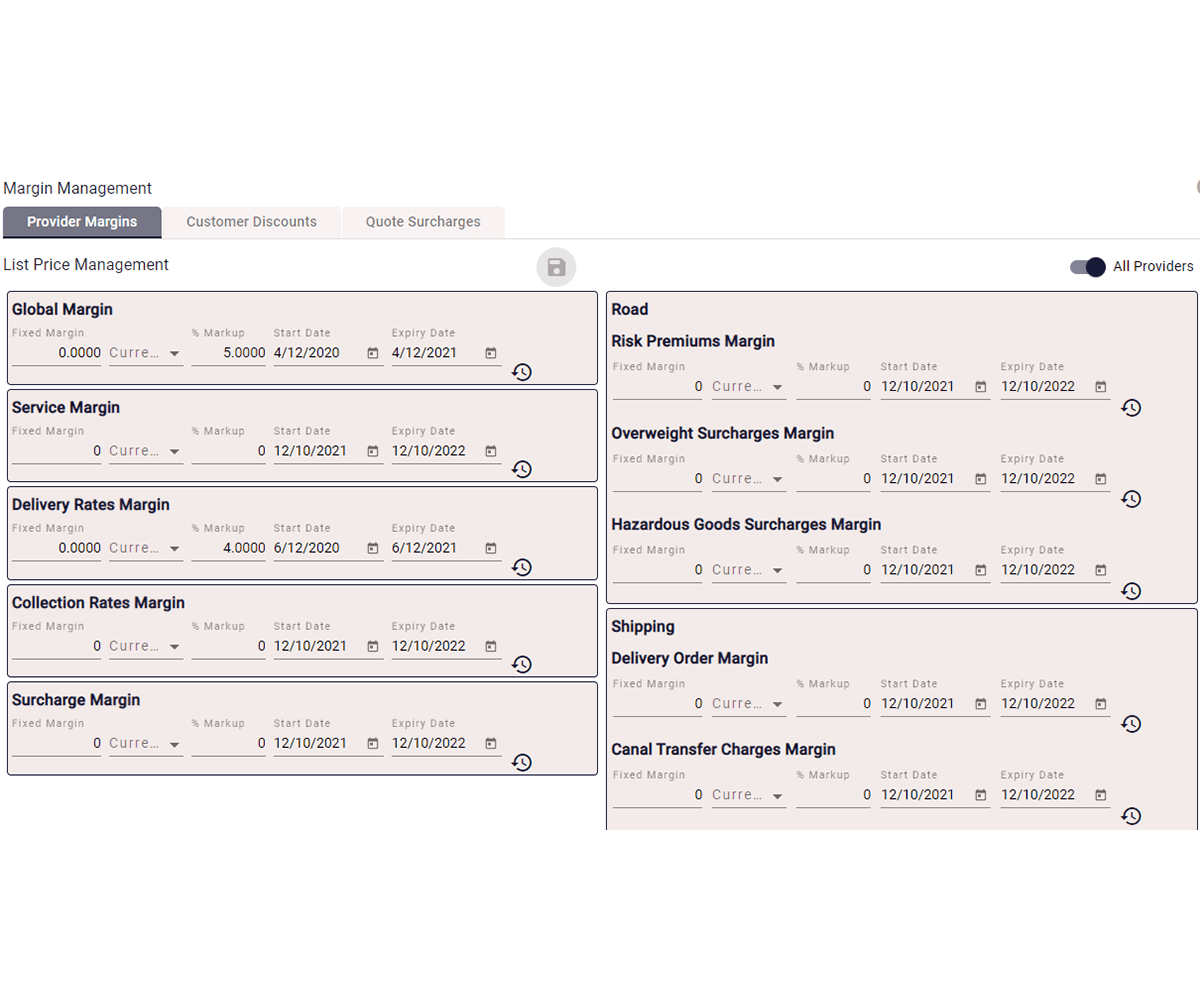Open the Start Date calendar for Hazardous Goods Surcharges
This screenshot has width=1200, height=1000.
pyautogui.click(x=981, y=570)
